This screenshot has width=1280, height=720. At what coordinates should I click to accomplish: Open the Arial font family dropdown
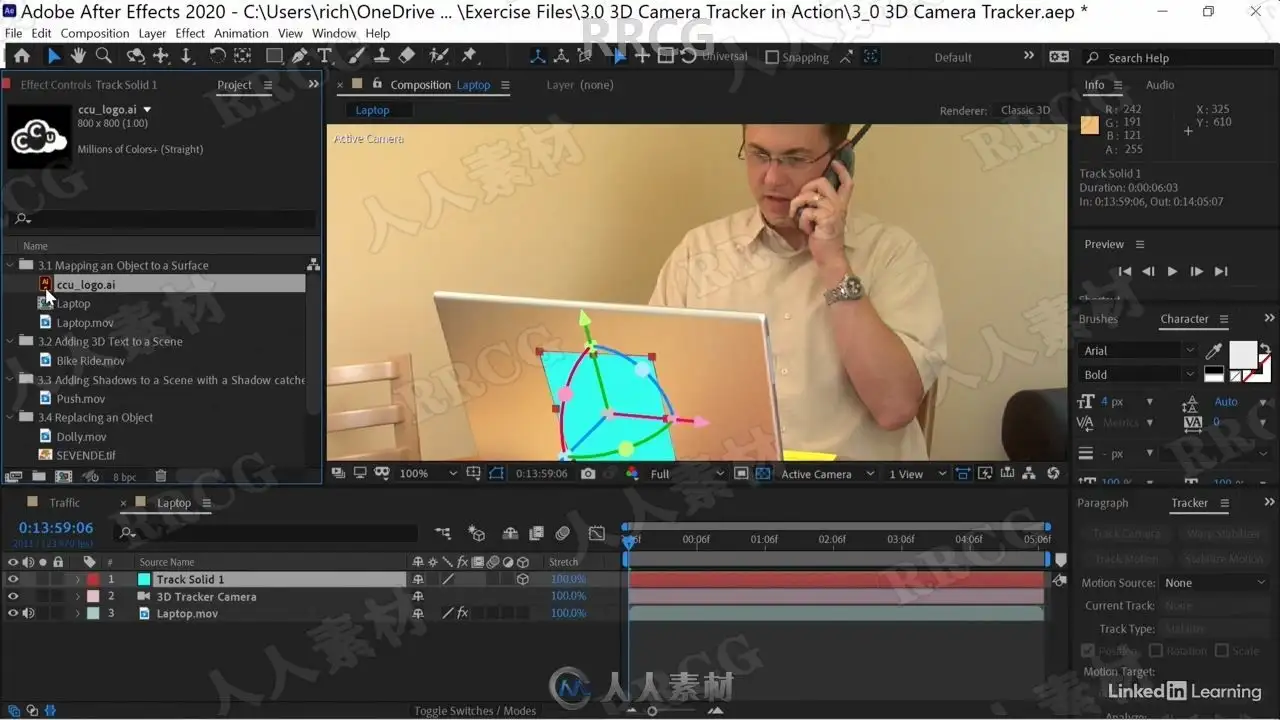coord(1138,351)
